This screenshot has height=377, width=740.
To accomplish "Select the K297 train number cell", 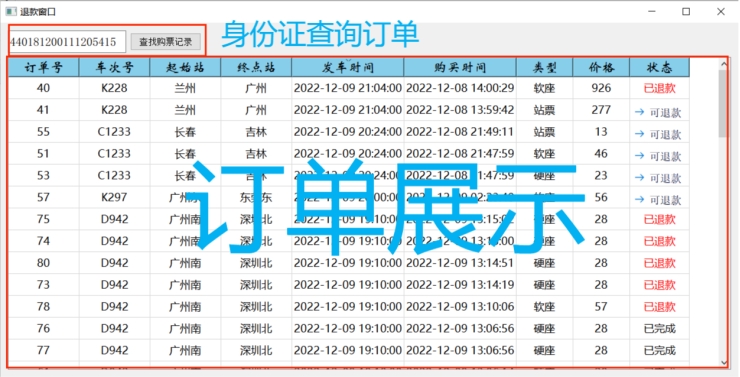I will [x=114, y=197].
